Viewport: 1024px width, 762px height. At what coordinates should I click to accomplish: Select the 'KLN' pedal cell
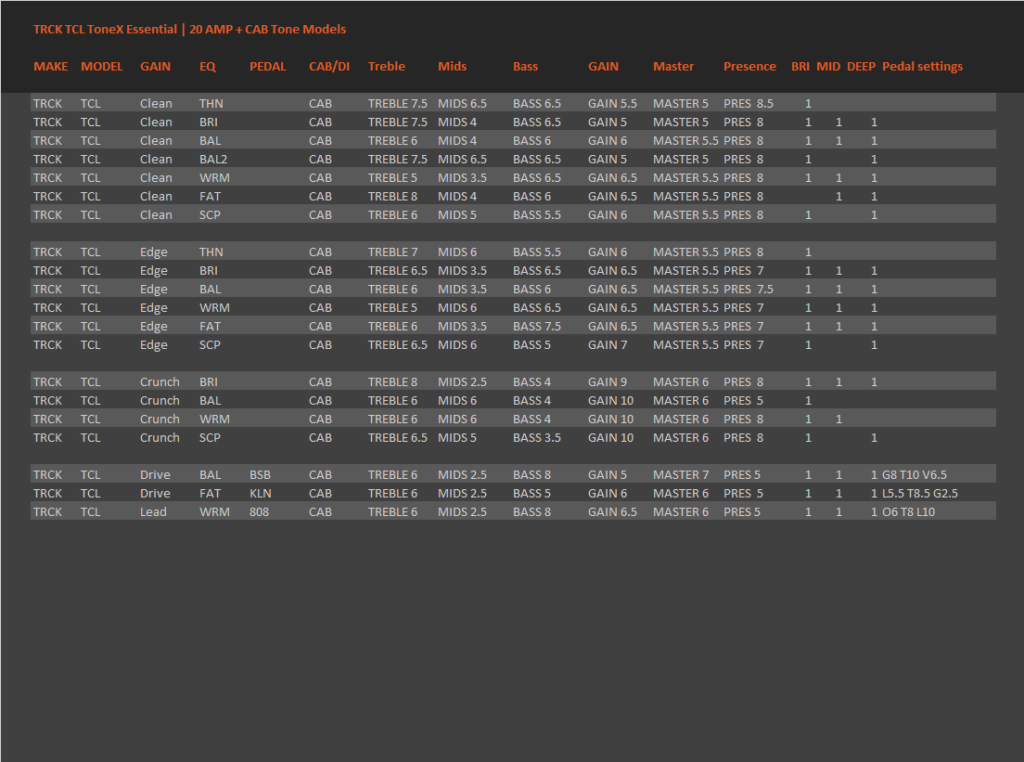(260, 494)
